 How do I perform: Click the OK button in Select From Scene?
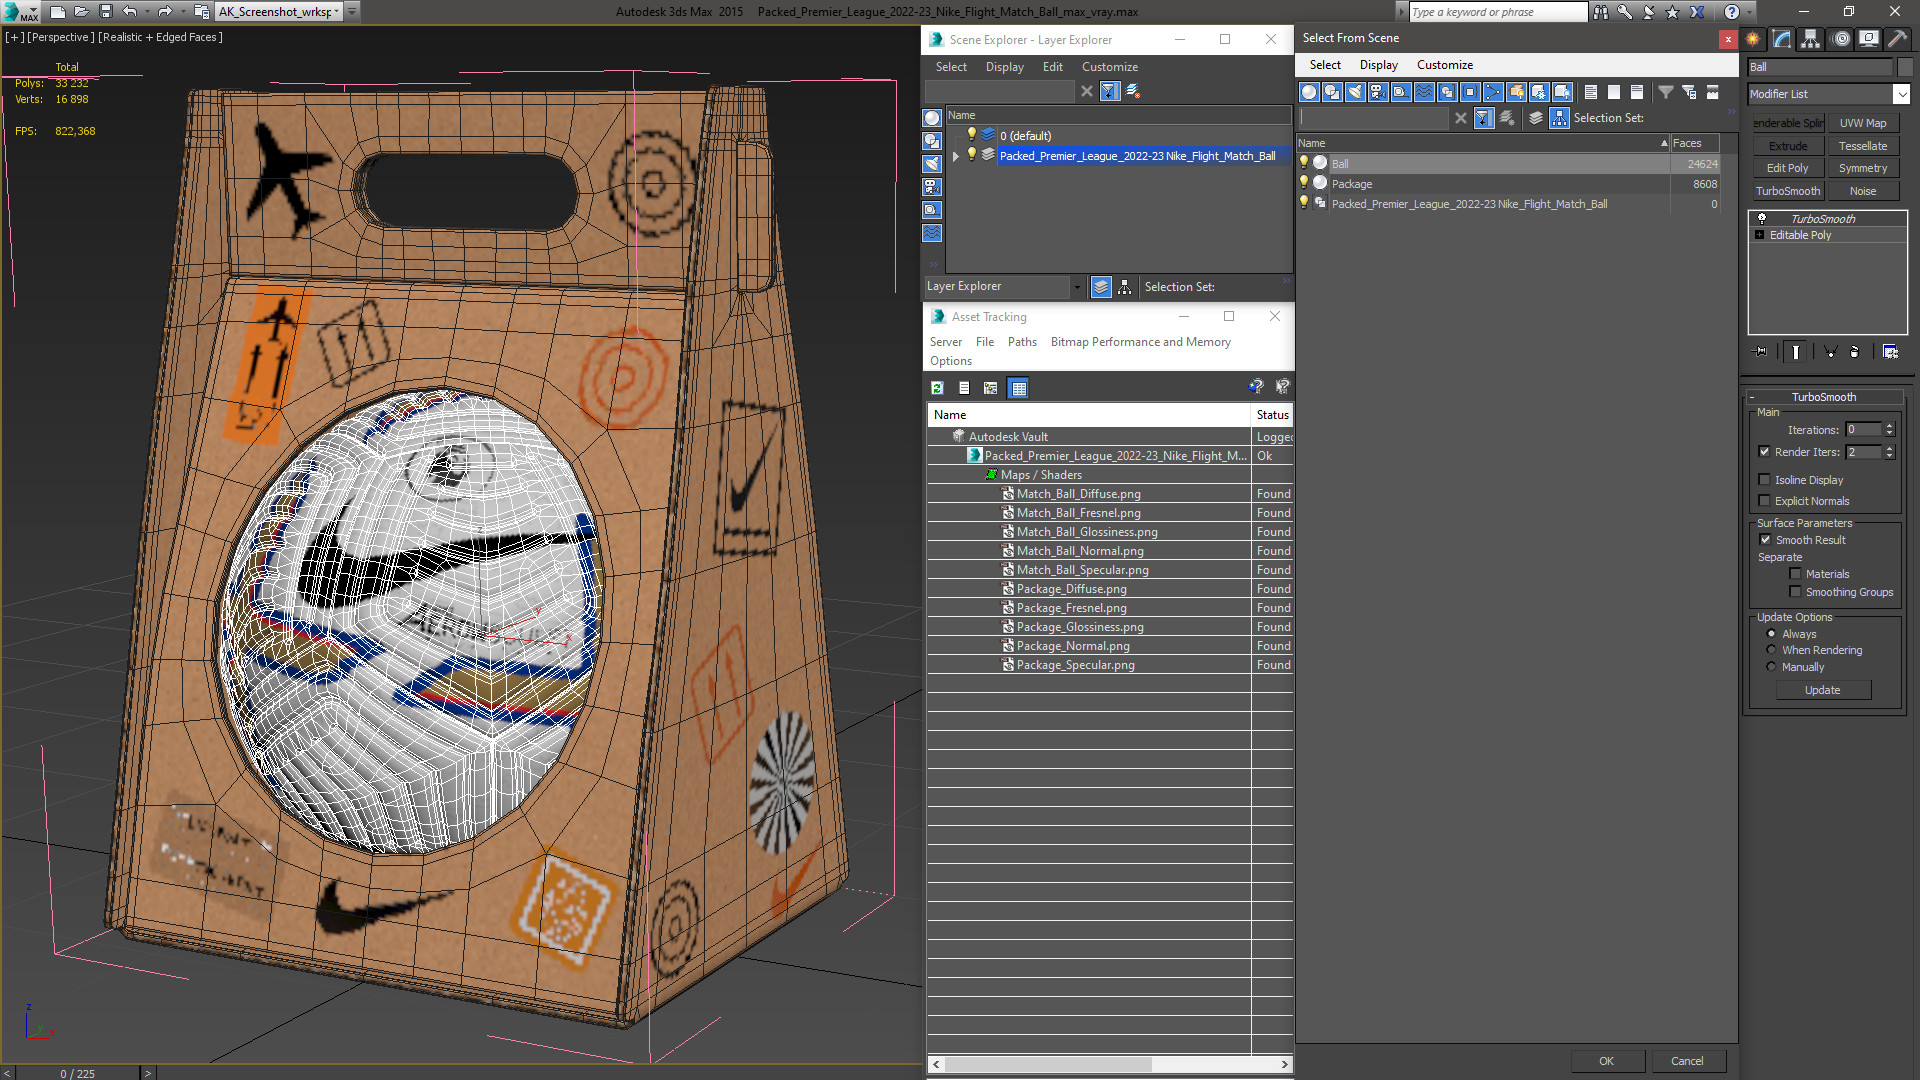(1606, 1061)
